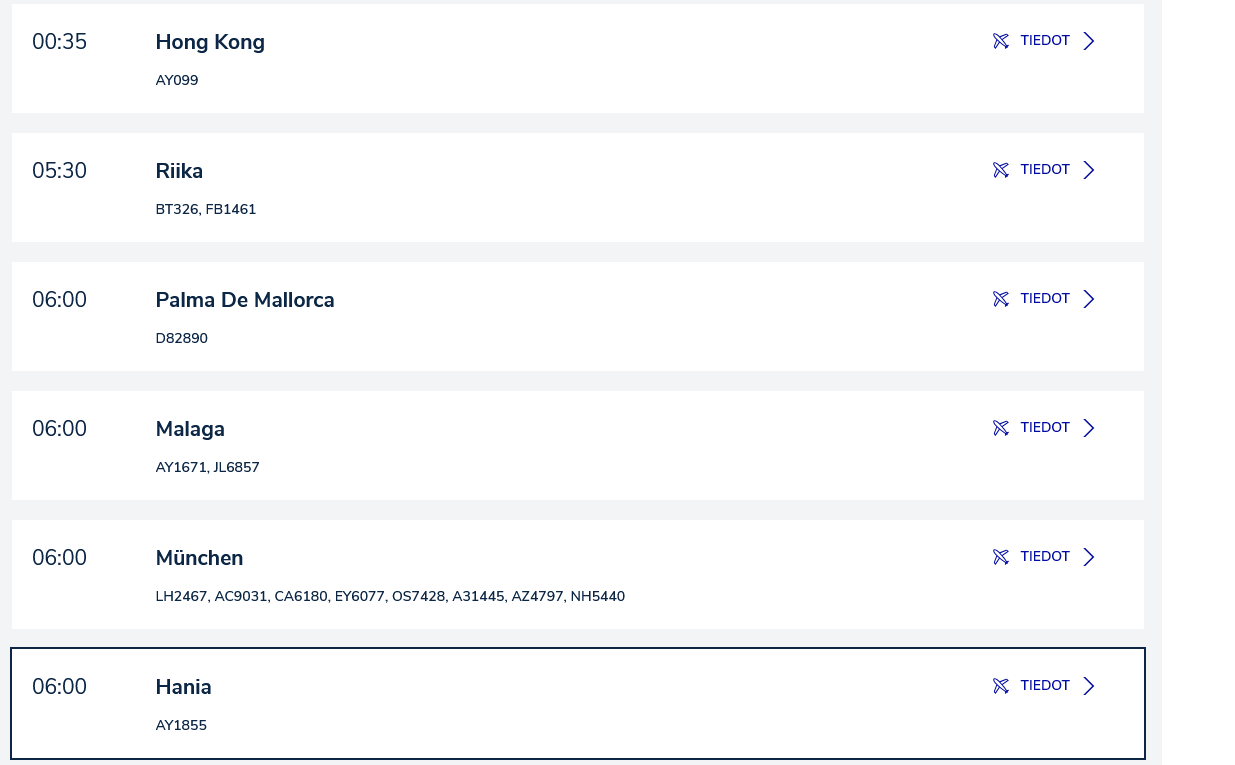Open TIEDOT link for Malaga flight
Screen dimensions: 1235x765
1045,428
